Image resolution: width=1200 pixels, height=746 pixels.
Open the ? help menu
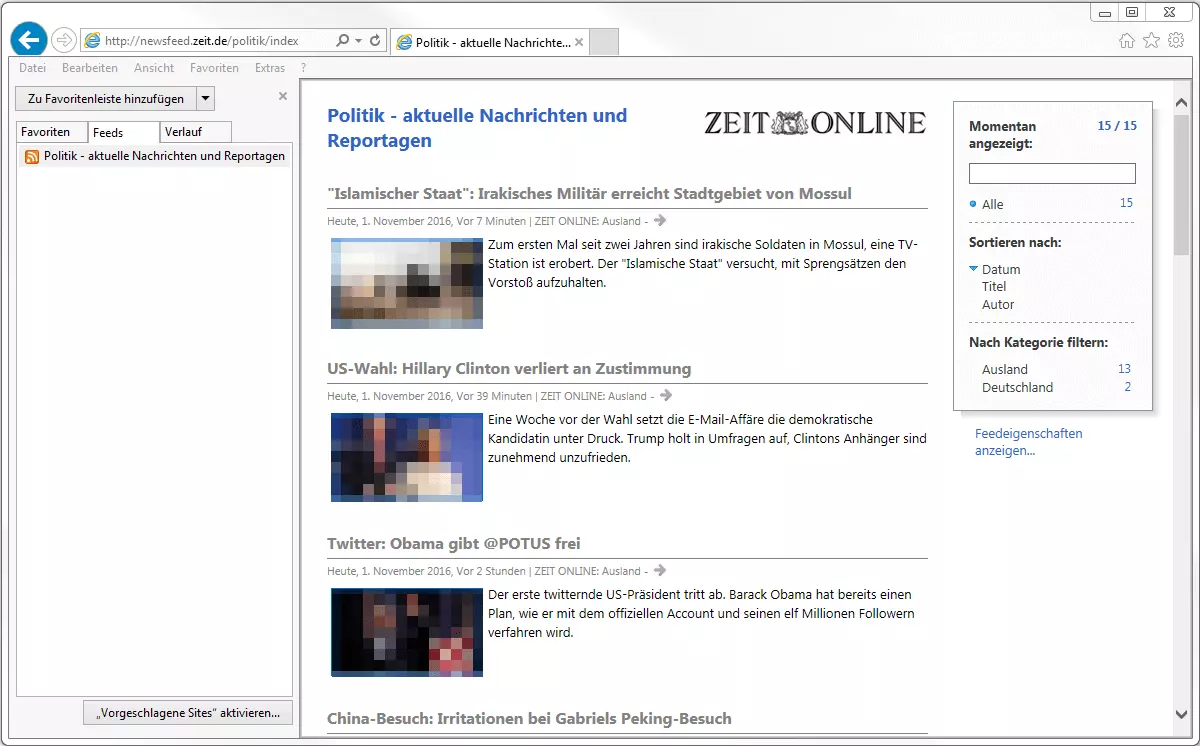303,68
